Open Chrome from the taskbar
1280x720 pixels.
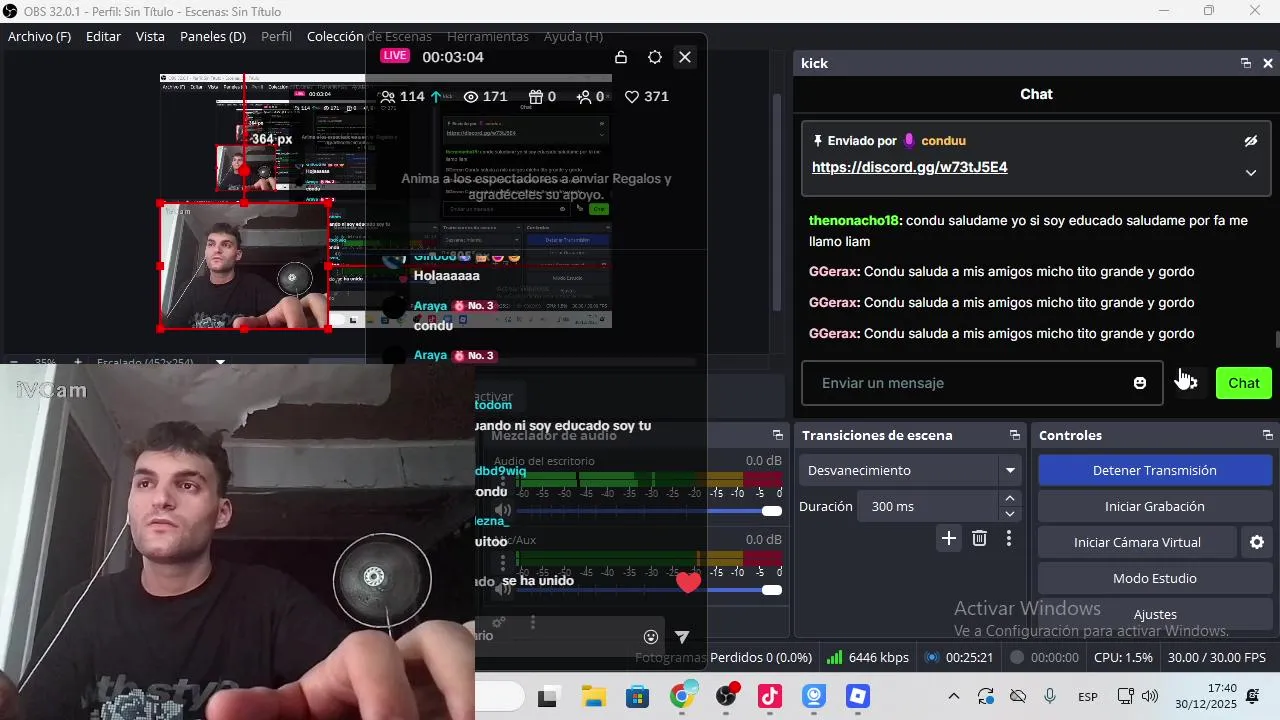coord(682,697)
